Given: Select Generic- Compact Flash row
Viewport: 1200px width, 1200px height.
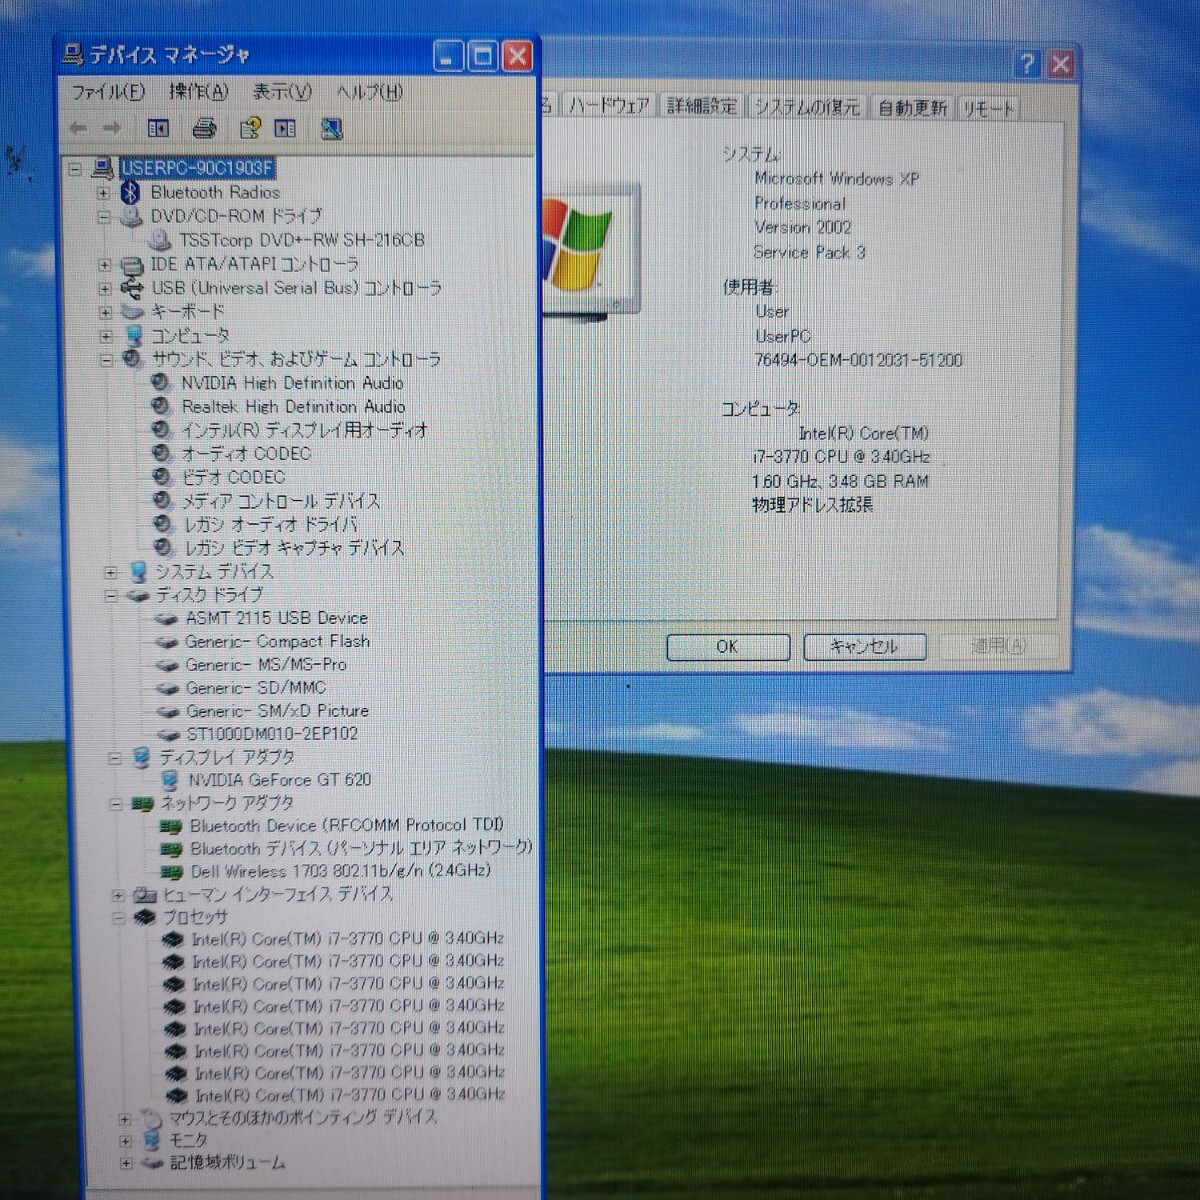Looking at the screenshot, I should coord(277,641).
